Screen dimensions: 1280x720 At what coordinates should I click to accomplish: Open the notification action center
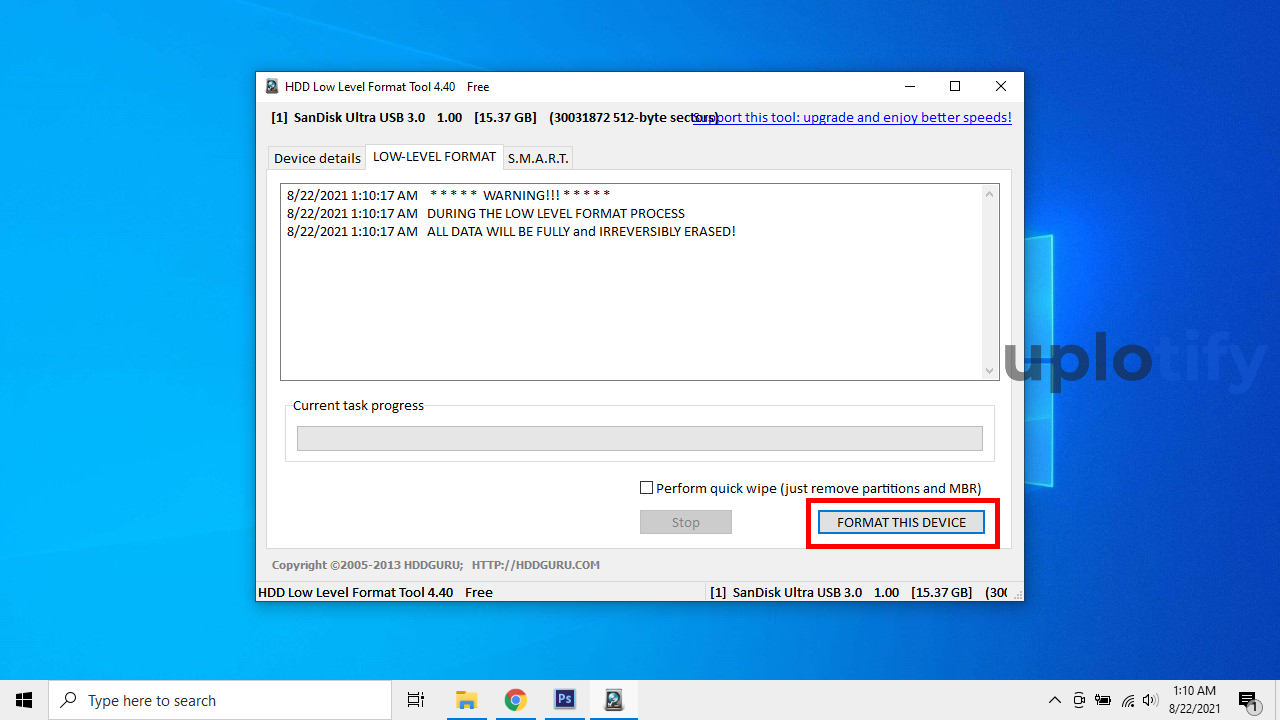click(x=1248, y=700)
